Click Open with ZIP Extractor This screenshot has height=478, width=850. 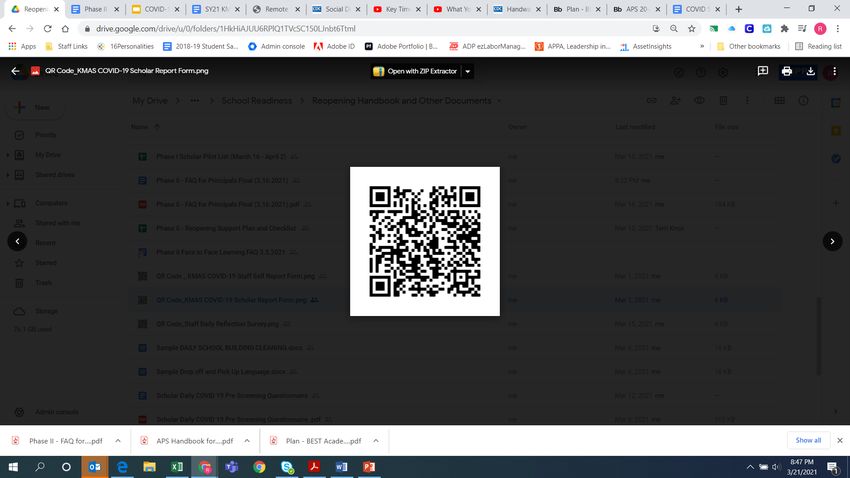416,71
